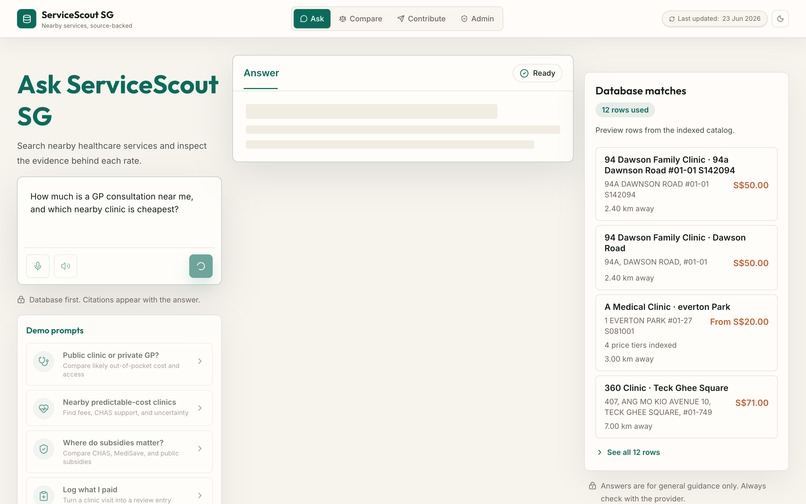Click the loading submit button
Screen dimensions: 806x504
tap(200, 266)
